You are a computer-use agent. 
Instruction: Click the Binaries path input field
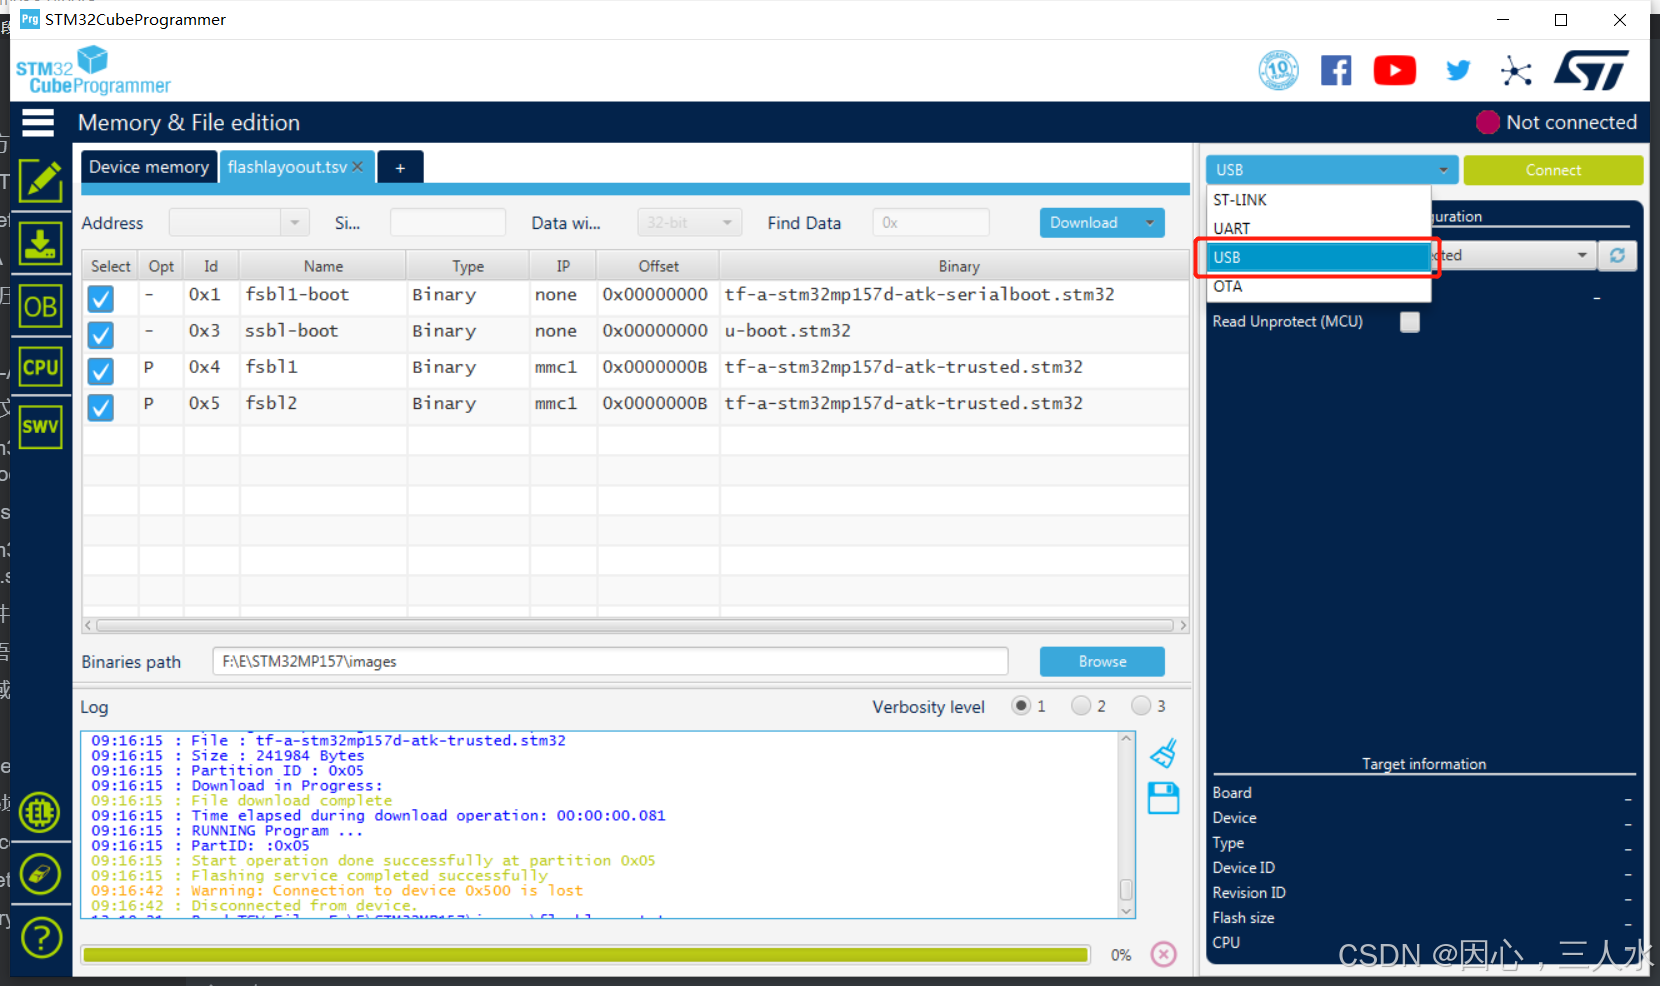coord(610,661)
